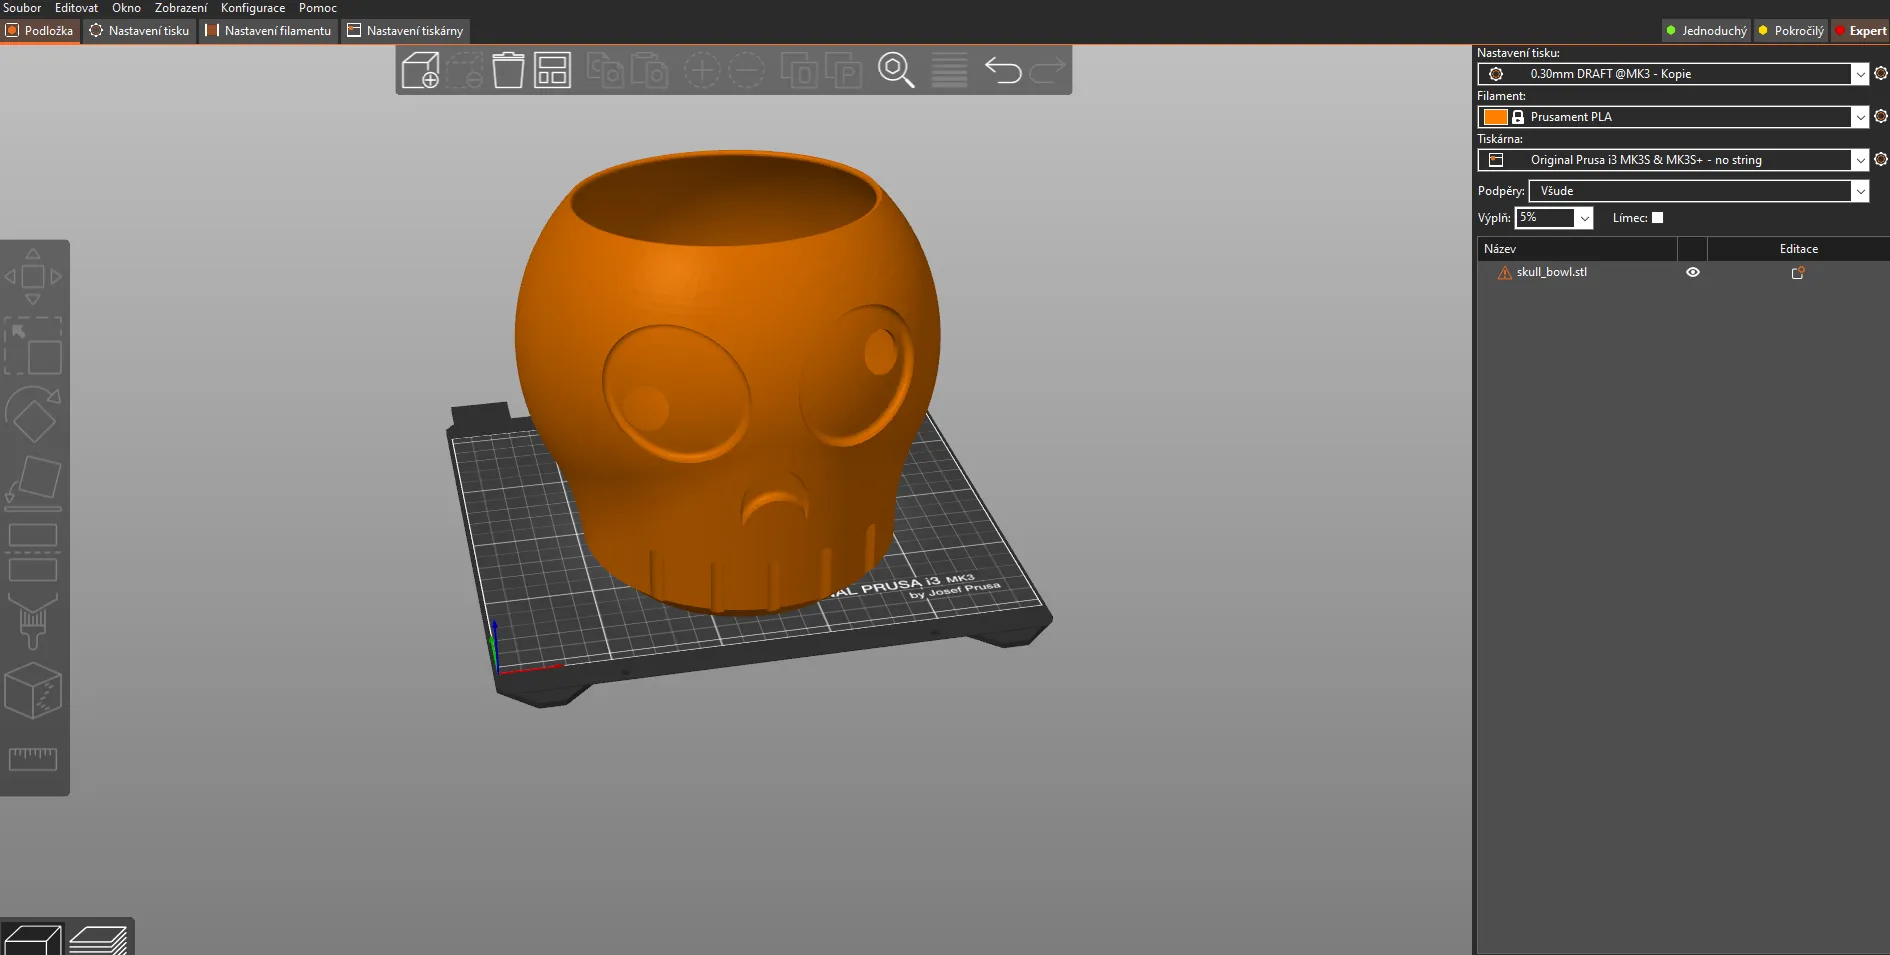Hide skull_bowl.stl using eye icon
The width and height of the screenshot is (1890, 955).
(1693, 272)
